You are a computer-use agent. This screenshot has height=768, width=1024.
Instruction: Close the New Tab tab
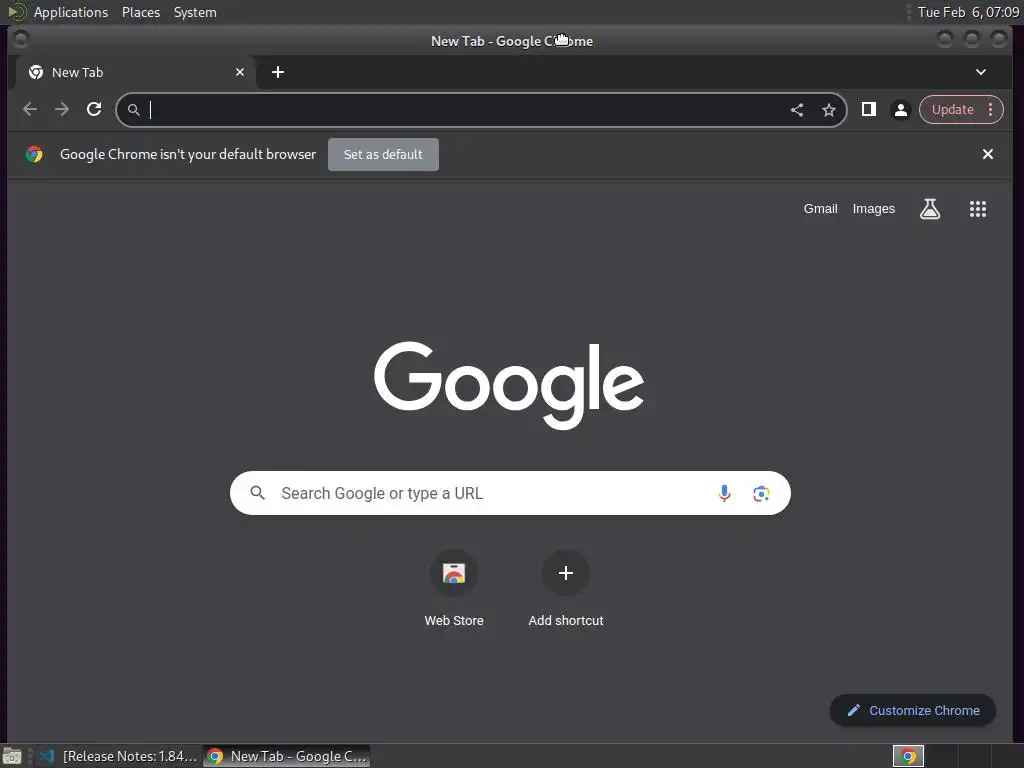coord(240,72)
